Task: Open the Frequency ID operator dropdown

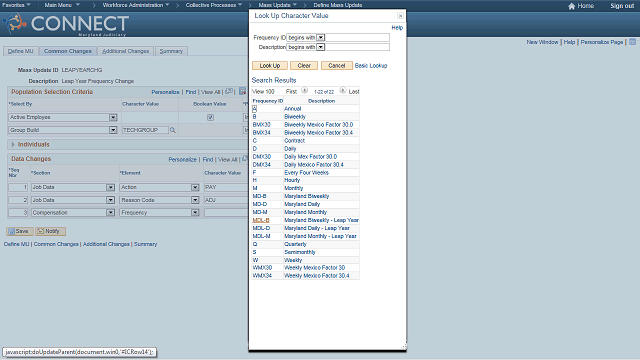Action: (321, 38)
